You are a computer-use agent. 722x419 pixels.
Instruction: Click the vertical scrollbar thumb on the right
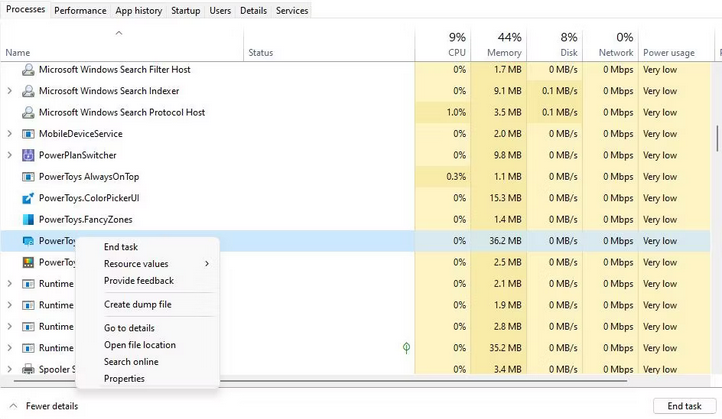coord(716,138)
